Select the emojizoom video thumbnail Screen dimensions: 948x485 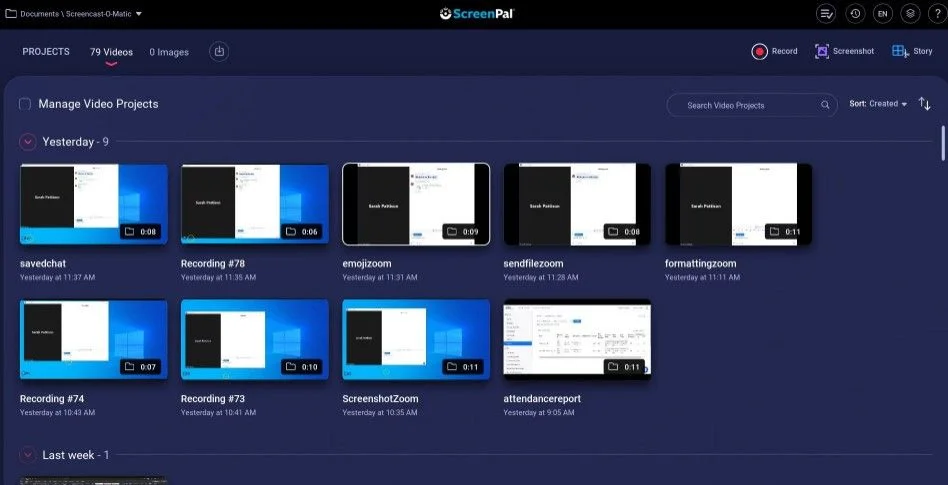point(416,204)
